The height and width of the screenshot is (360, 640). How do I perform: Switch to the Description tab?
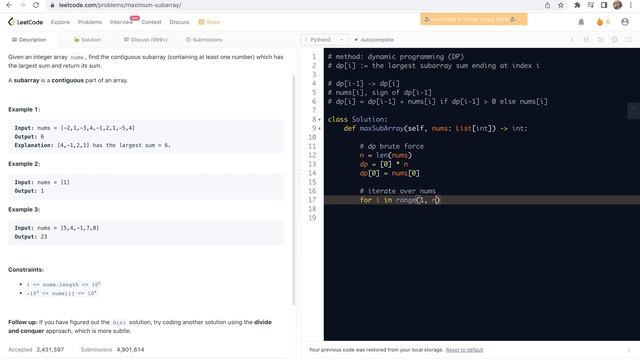pos(29,40)
